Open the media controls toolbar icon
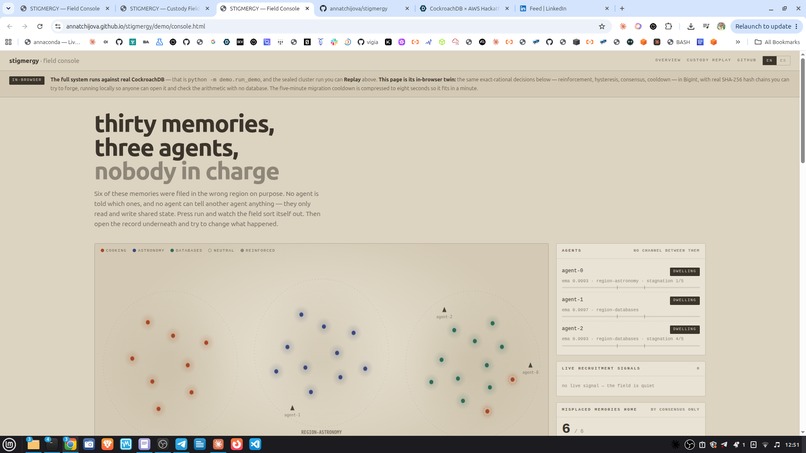 pos(706,26)
